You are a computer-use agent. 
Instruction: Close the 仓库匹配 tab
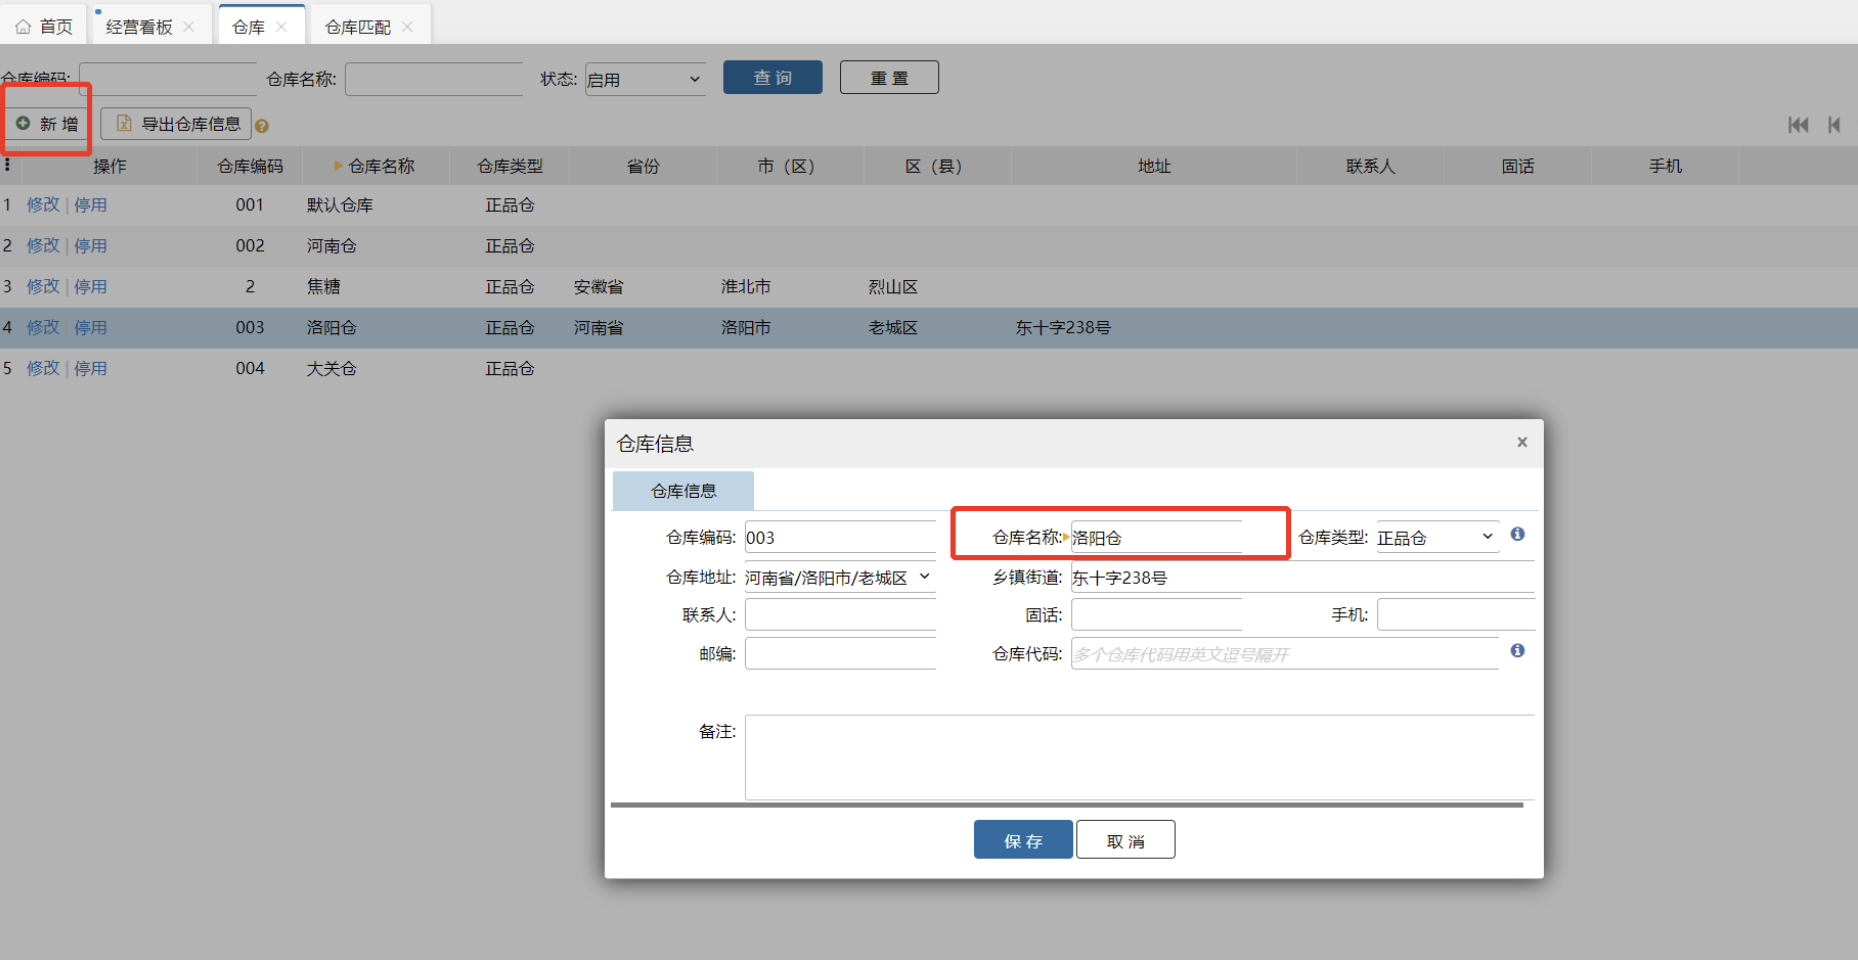(x=407, y=27)
